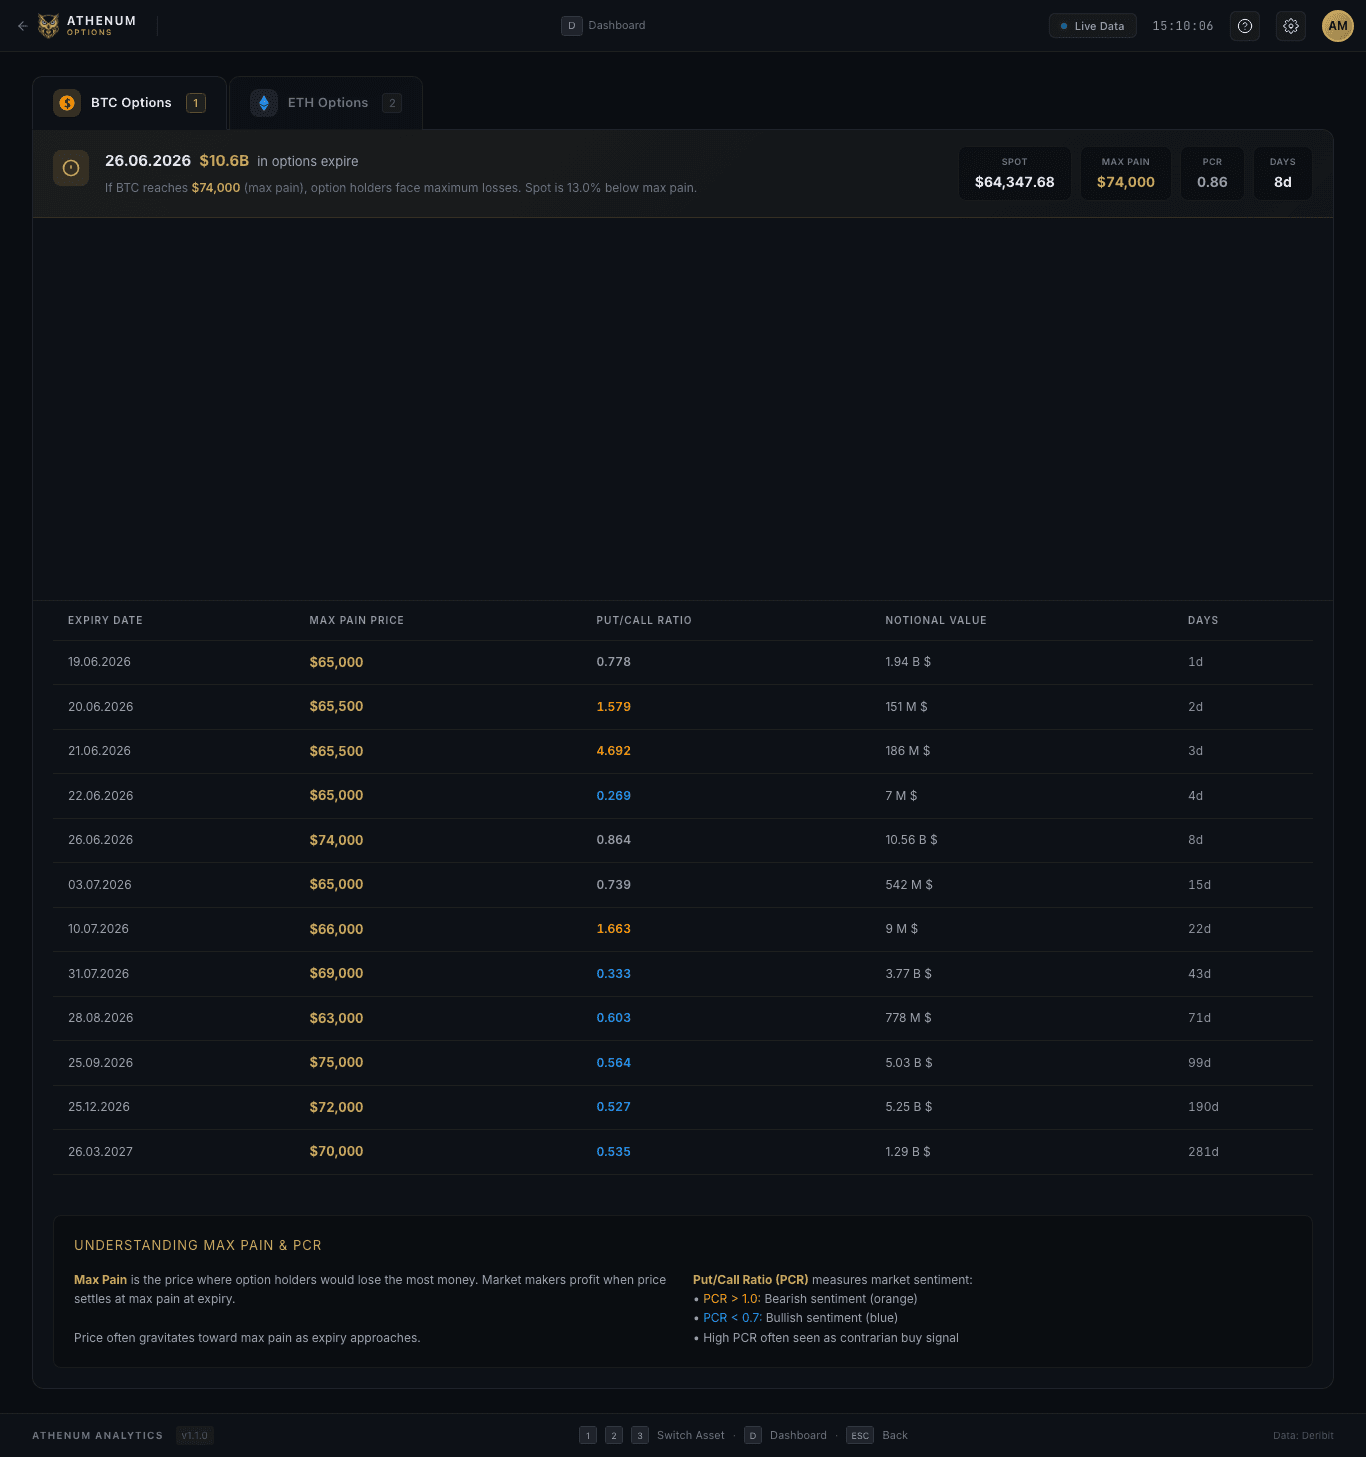Select the 26.03.2027 expiry row

click(x=683, y=1152)
